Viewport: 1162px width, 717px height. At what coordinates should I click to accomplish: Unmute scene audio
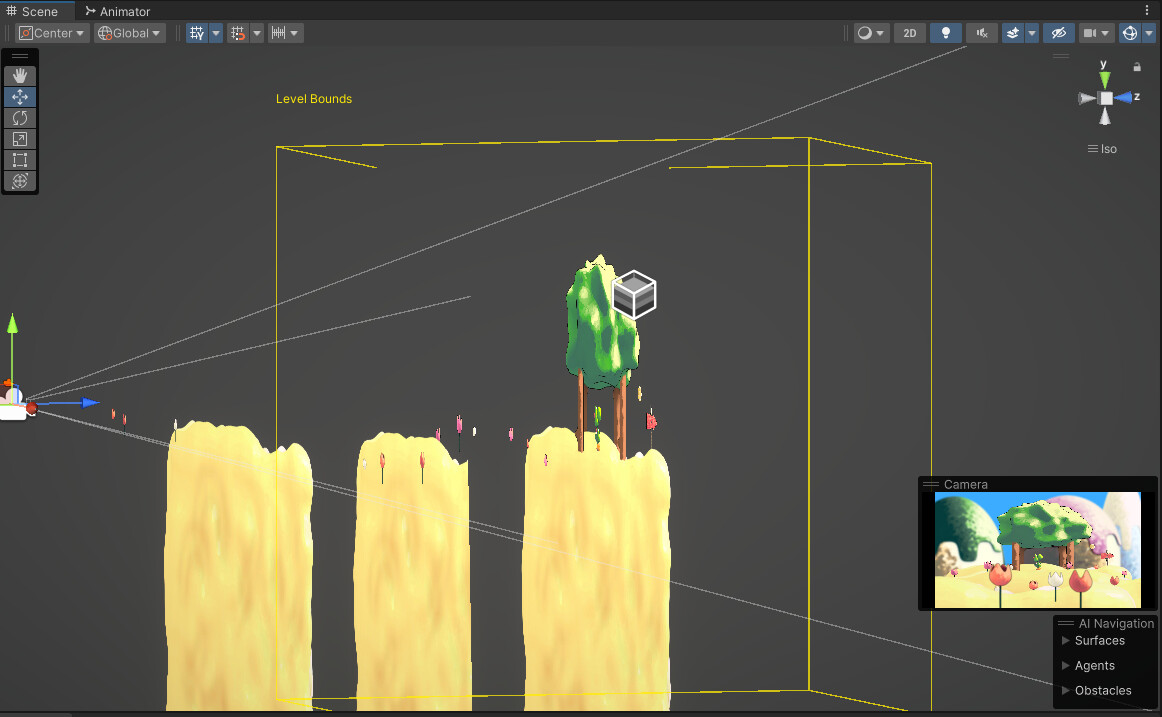pyautogui.click(x=981, y=32)
